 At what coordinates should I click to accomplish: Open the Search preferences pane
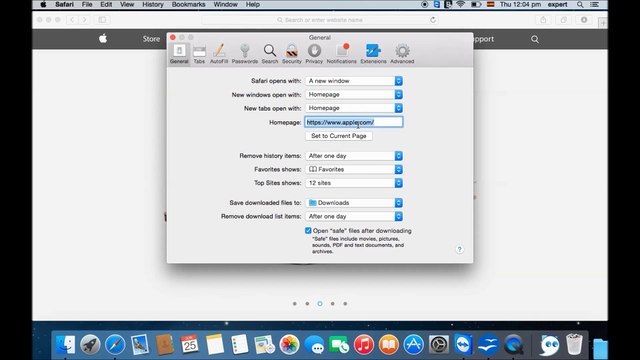click(x=270, y=54)
